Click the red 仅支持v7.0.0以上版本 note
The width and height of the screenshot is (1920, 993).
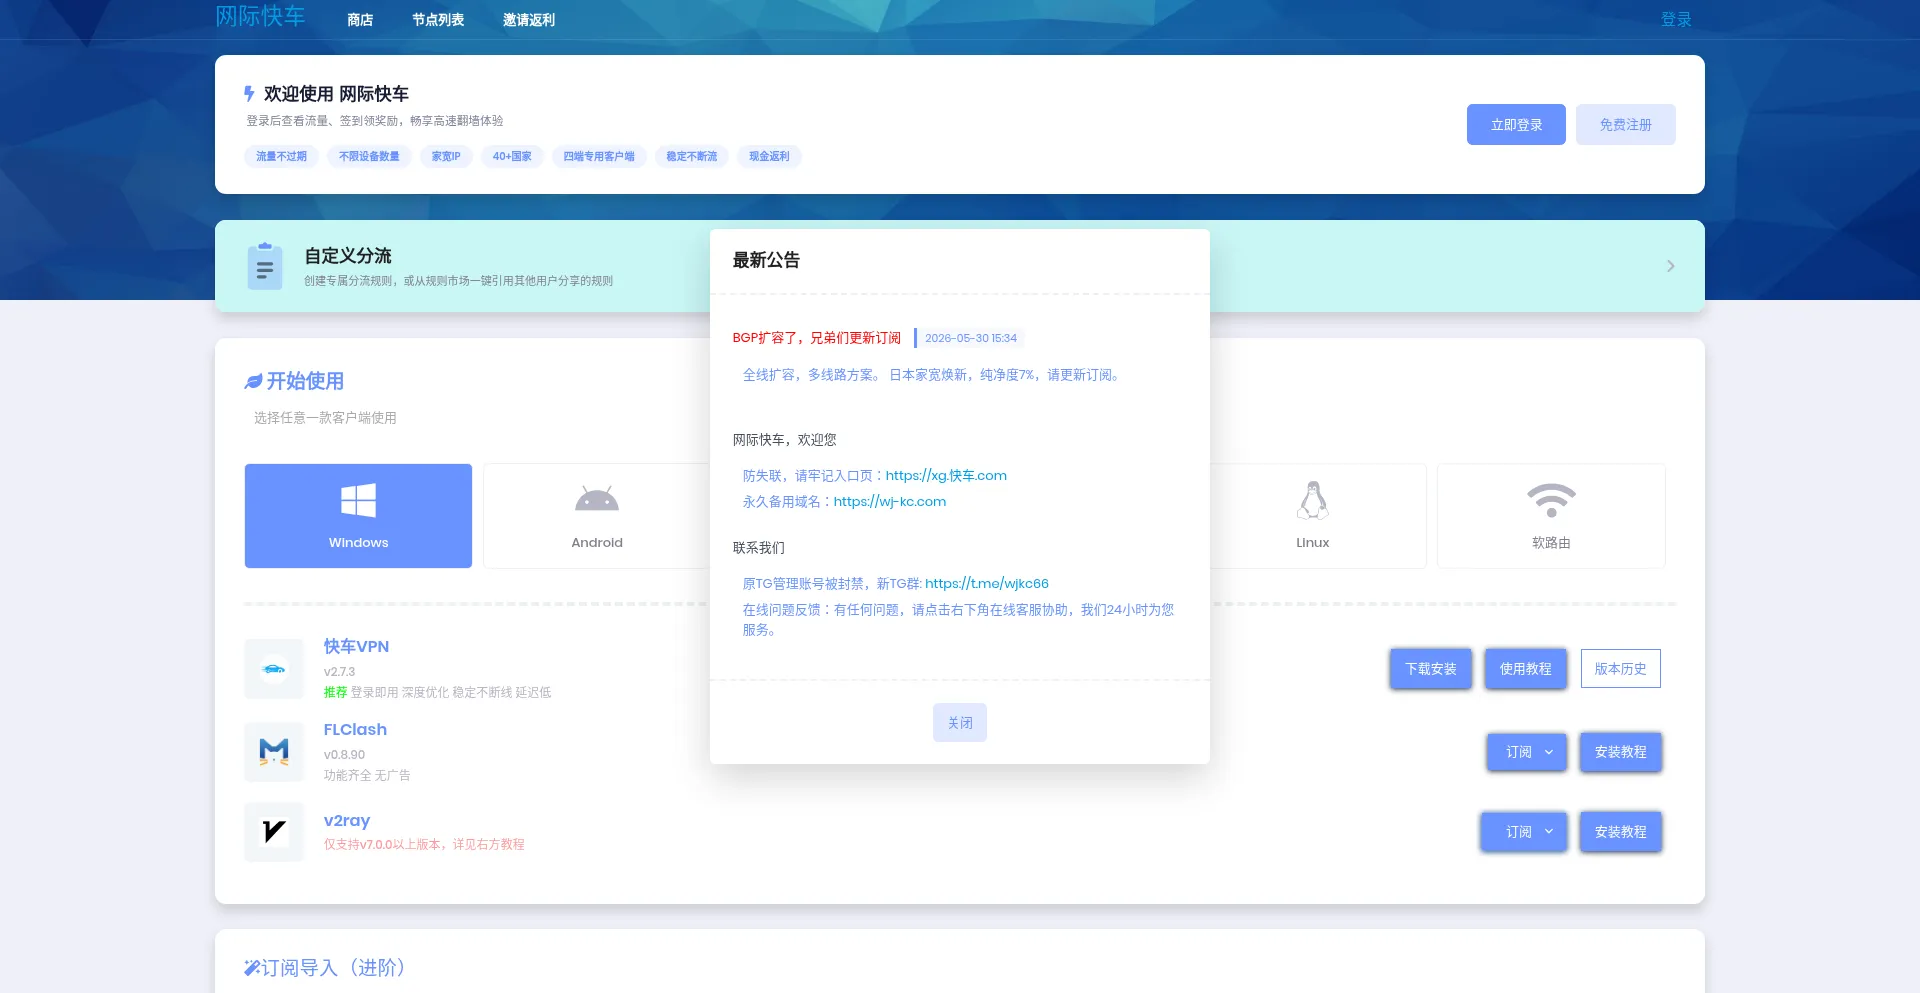(424, 845)
